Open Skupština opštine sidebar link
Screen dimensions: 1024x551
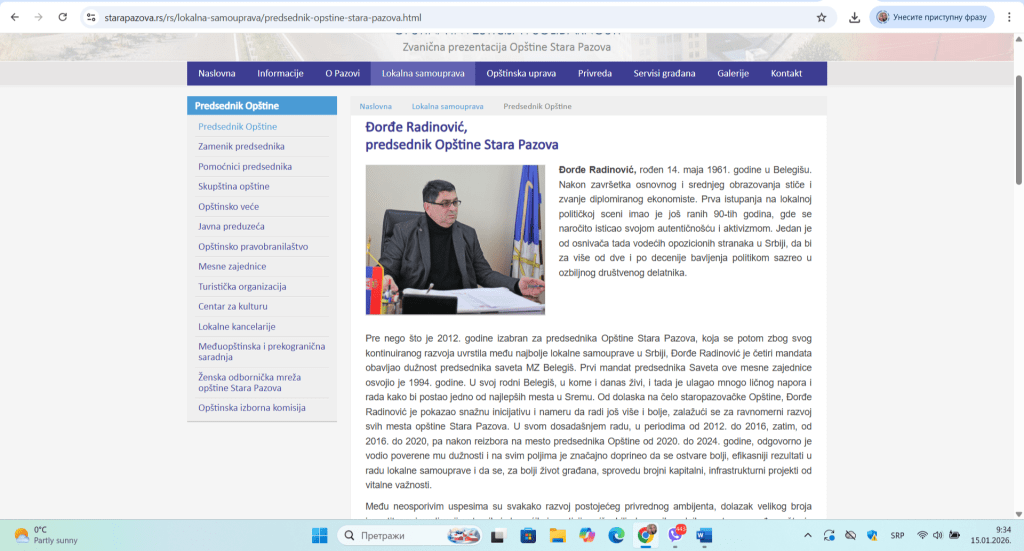tap(234, 186)
